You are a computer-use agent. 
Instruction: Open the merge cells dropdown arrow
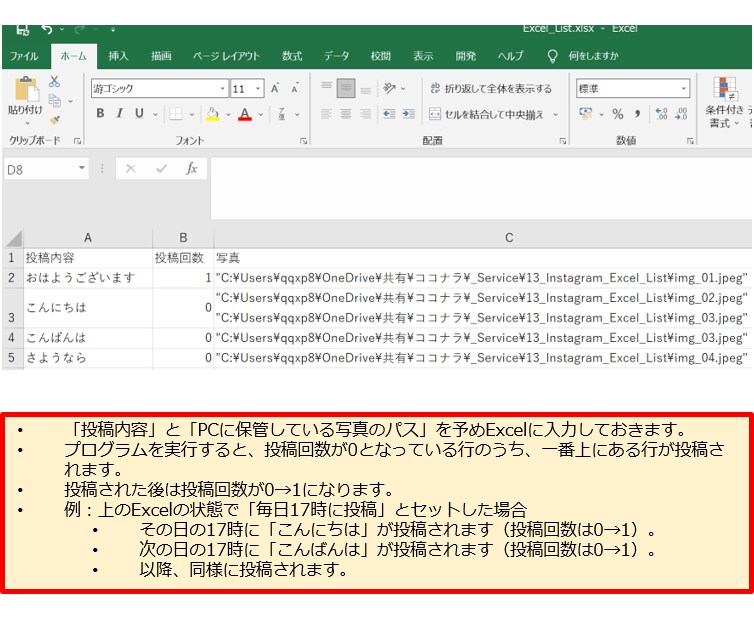[555, 114]
